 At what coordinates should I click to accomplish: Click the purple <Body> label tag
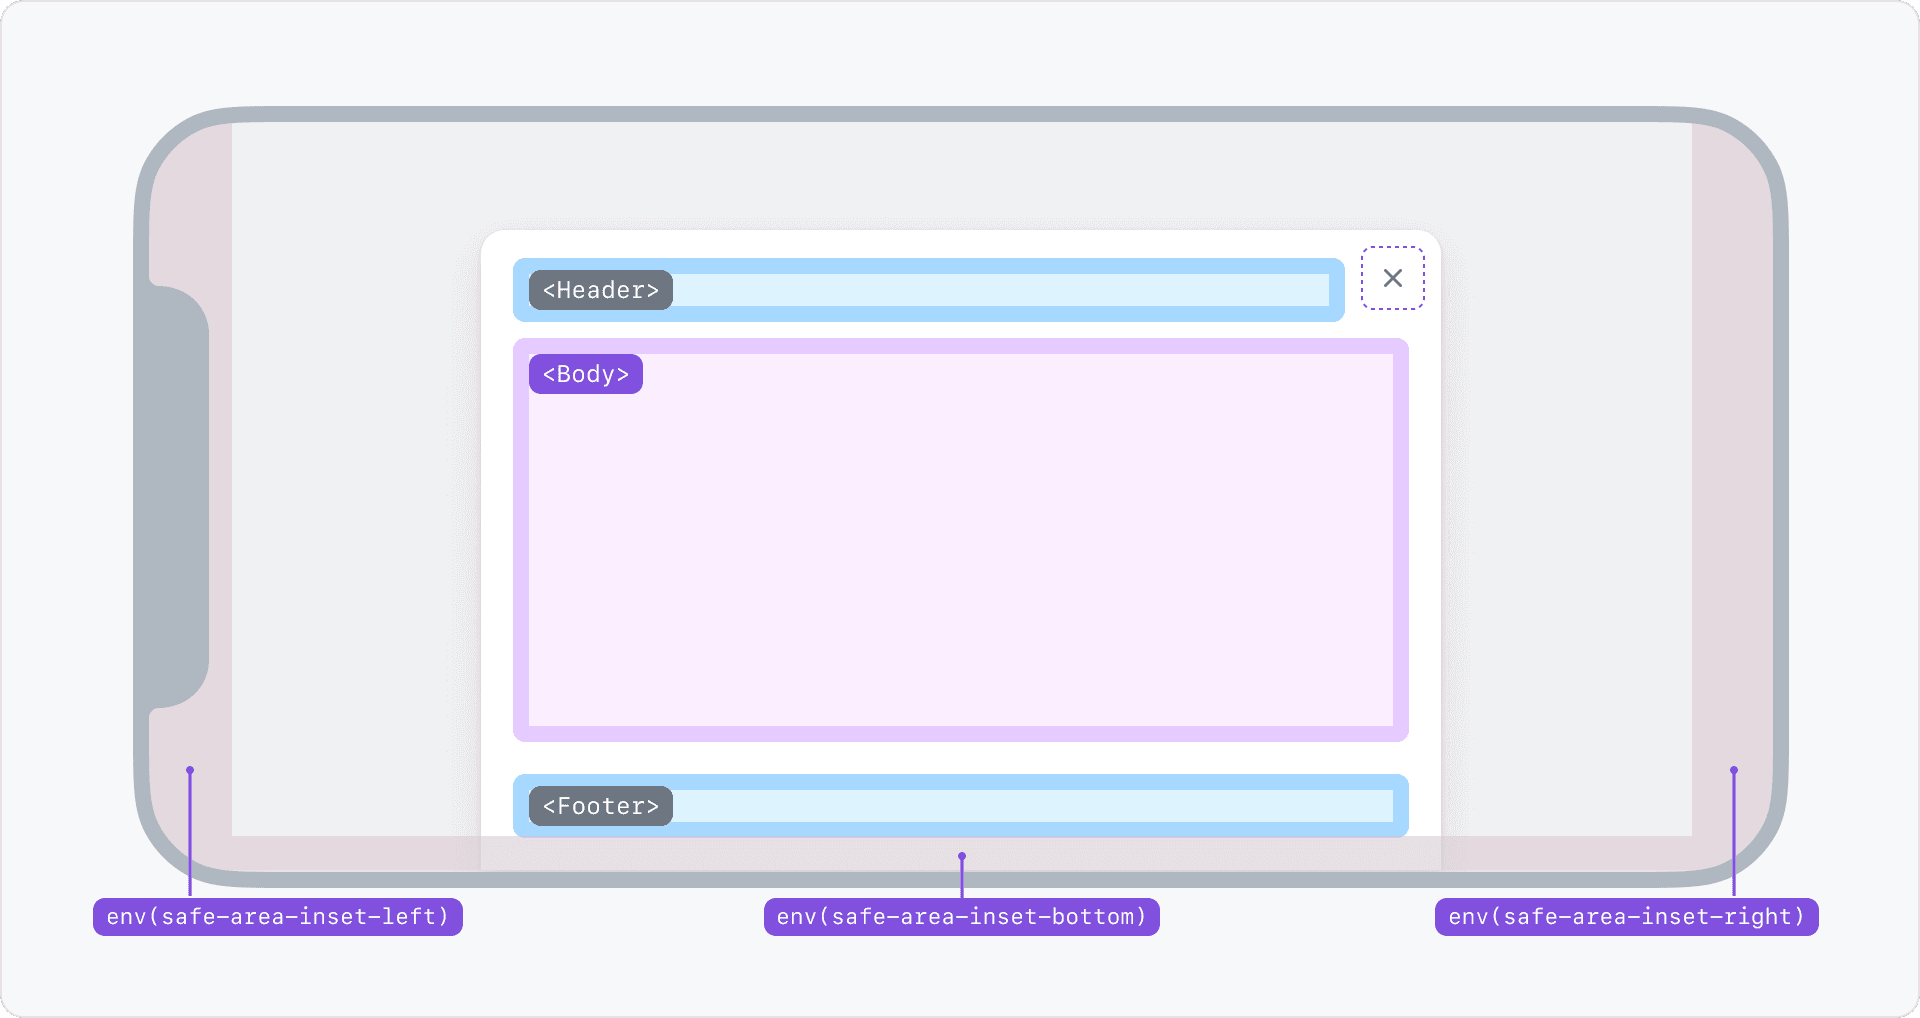point(585,374)
